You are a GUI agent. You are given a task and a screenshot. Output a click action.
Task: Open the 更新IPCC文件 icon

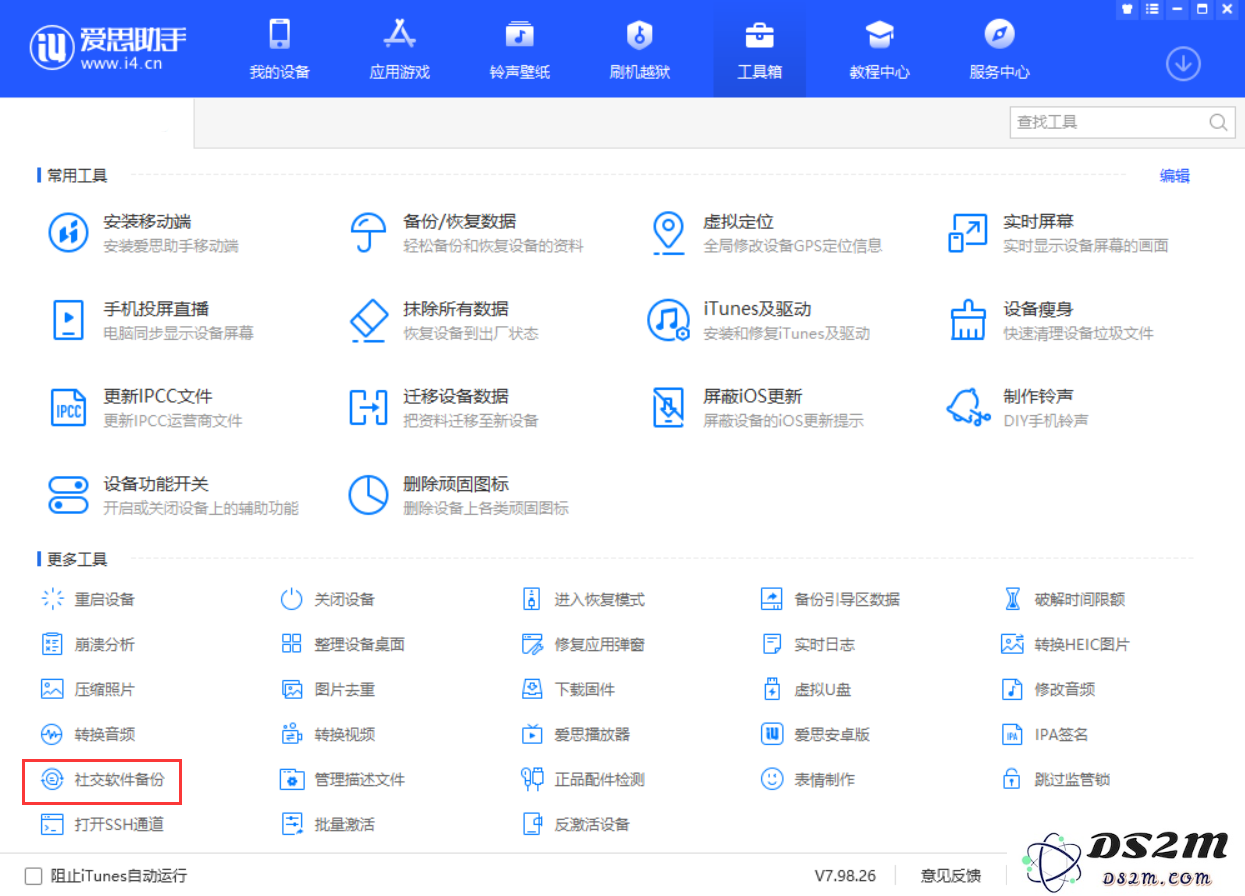pos(69,407)
